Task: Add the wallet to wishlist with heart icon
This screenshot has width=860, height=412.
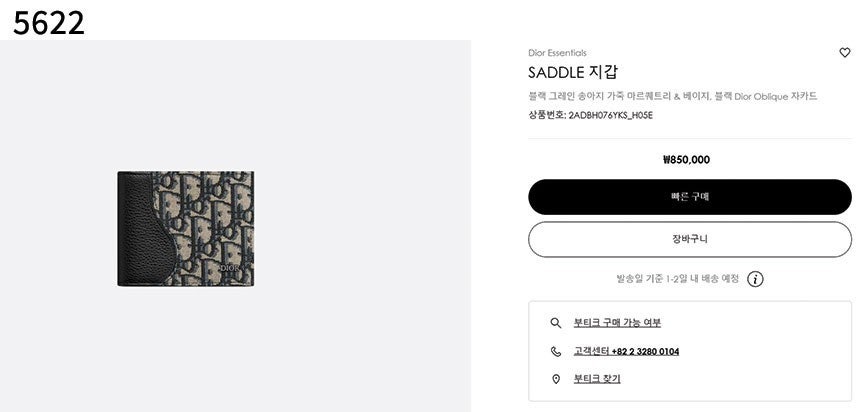Action: (844, 53)
